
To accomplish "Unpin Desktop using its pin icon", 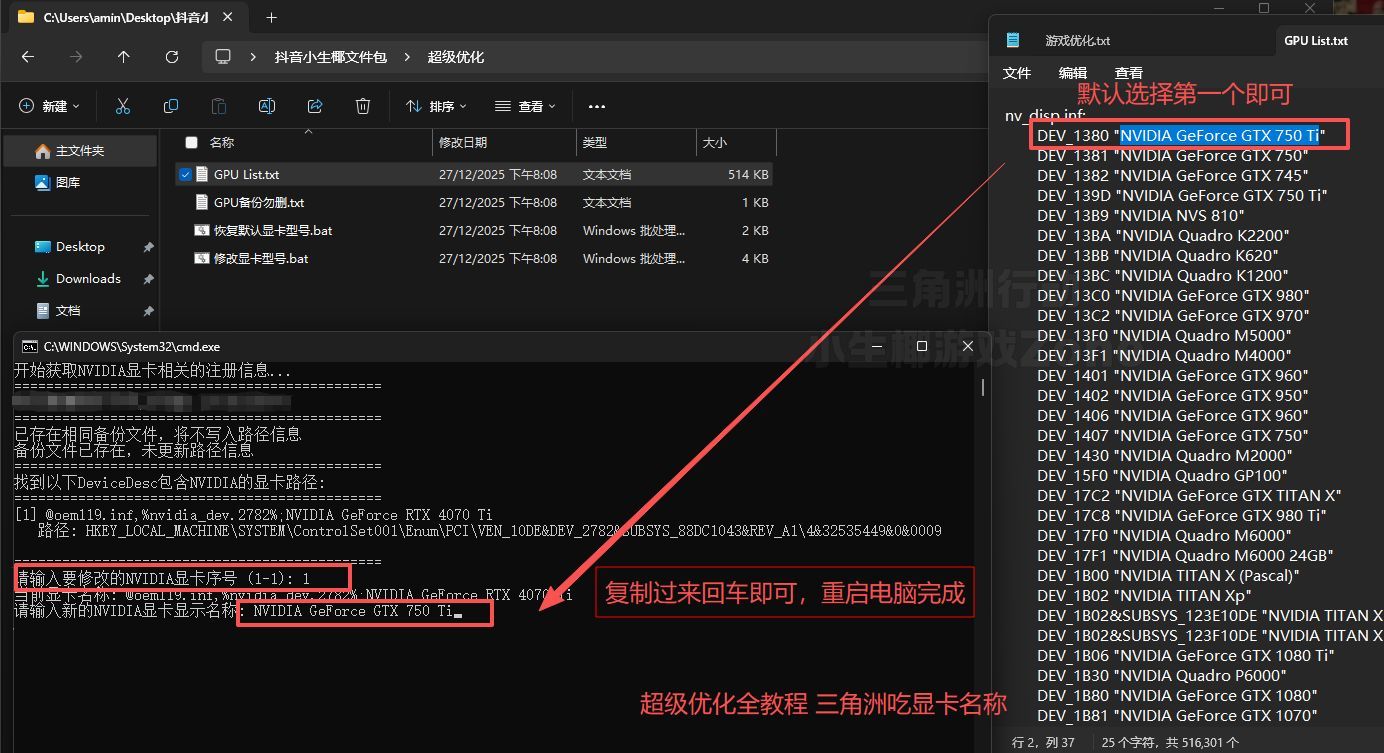I will 148,247.
